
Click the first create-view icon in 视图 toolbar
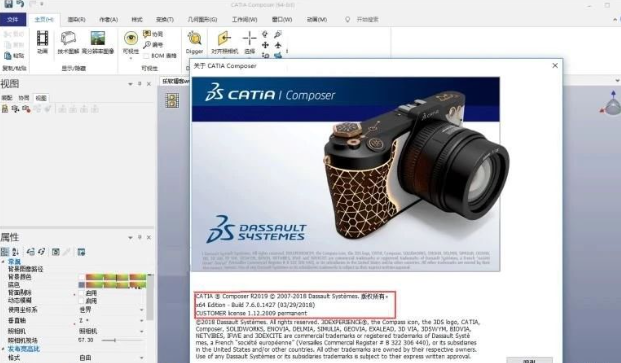5,109
